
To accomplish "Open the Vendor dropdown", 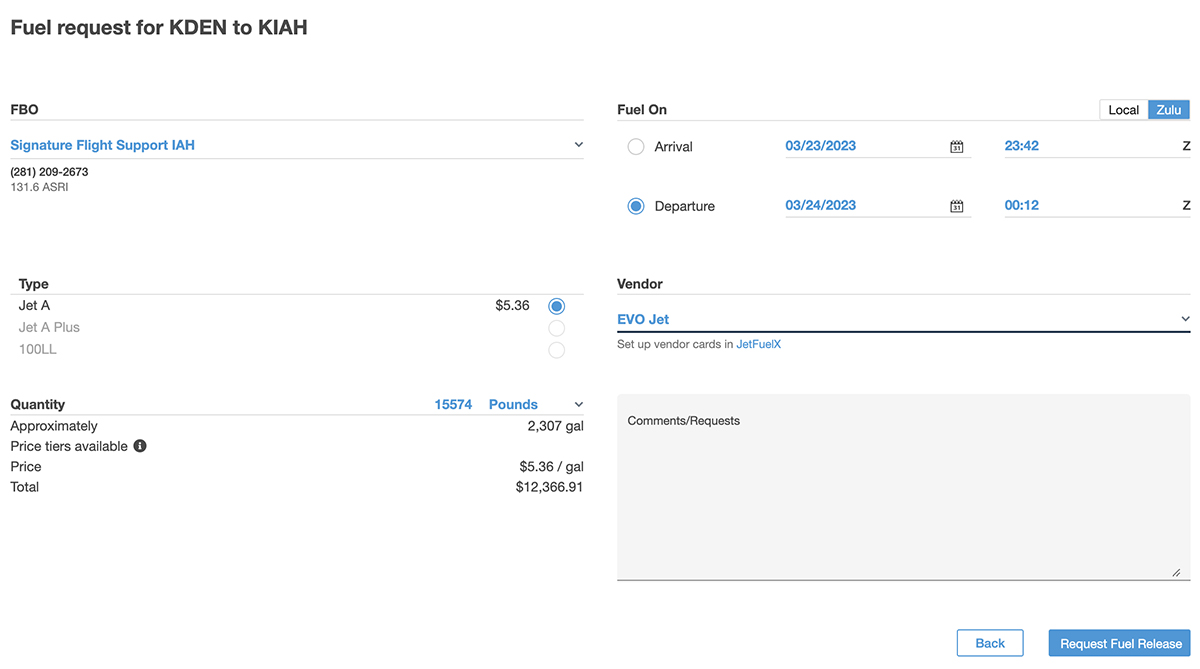I will click(1185, 319).
